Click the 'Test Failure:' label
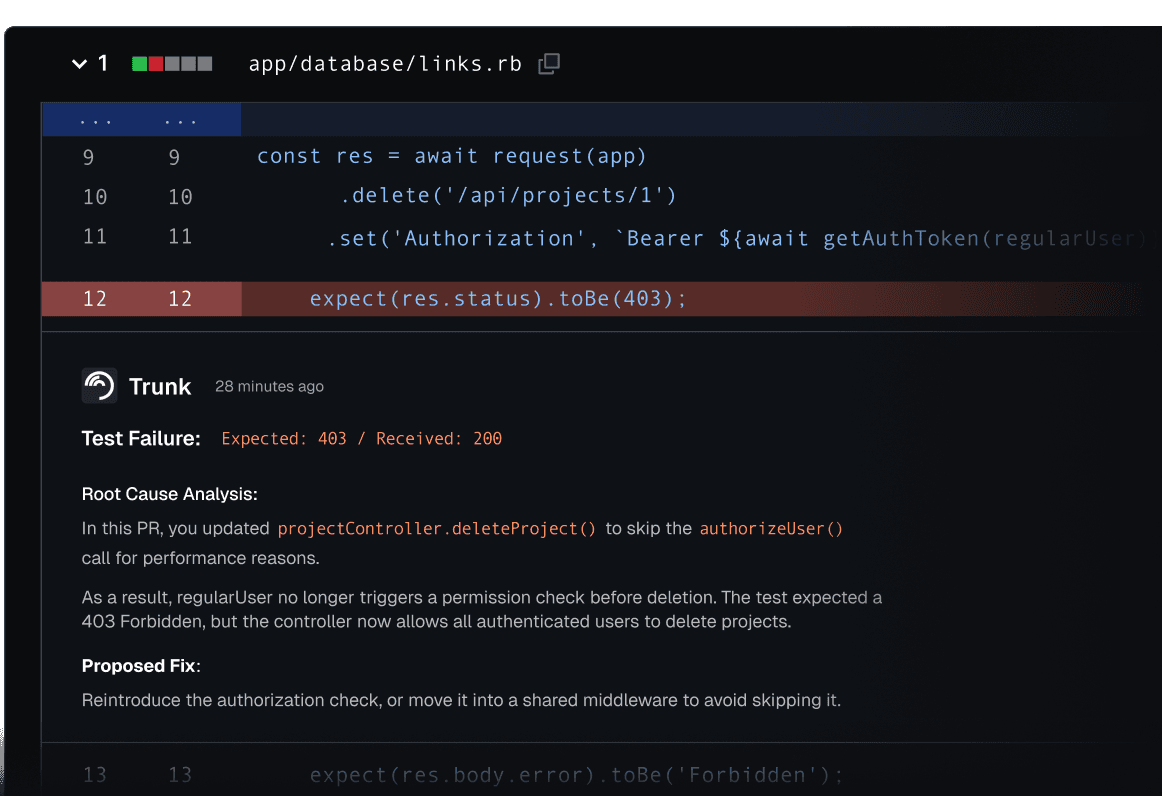This screenshot has height=796, width=1162. (x=141, y=439)
